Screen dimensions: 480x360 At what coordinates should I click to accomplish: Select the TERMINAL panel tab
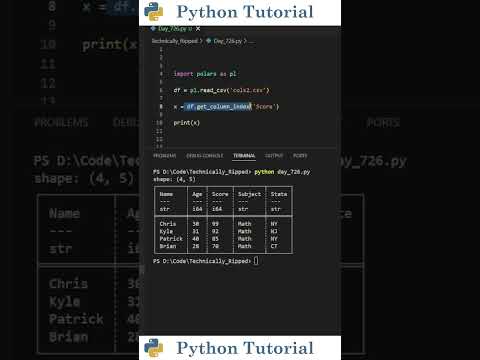click(244, 156)
